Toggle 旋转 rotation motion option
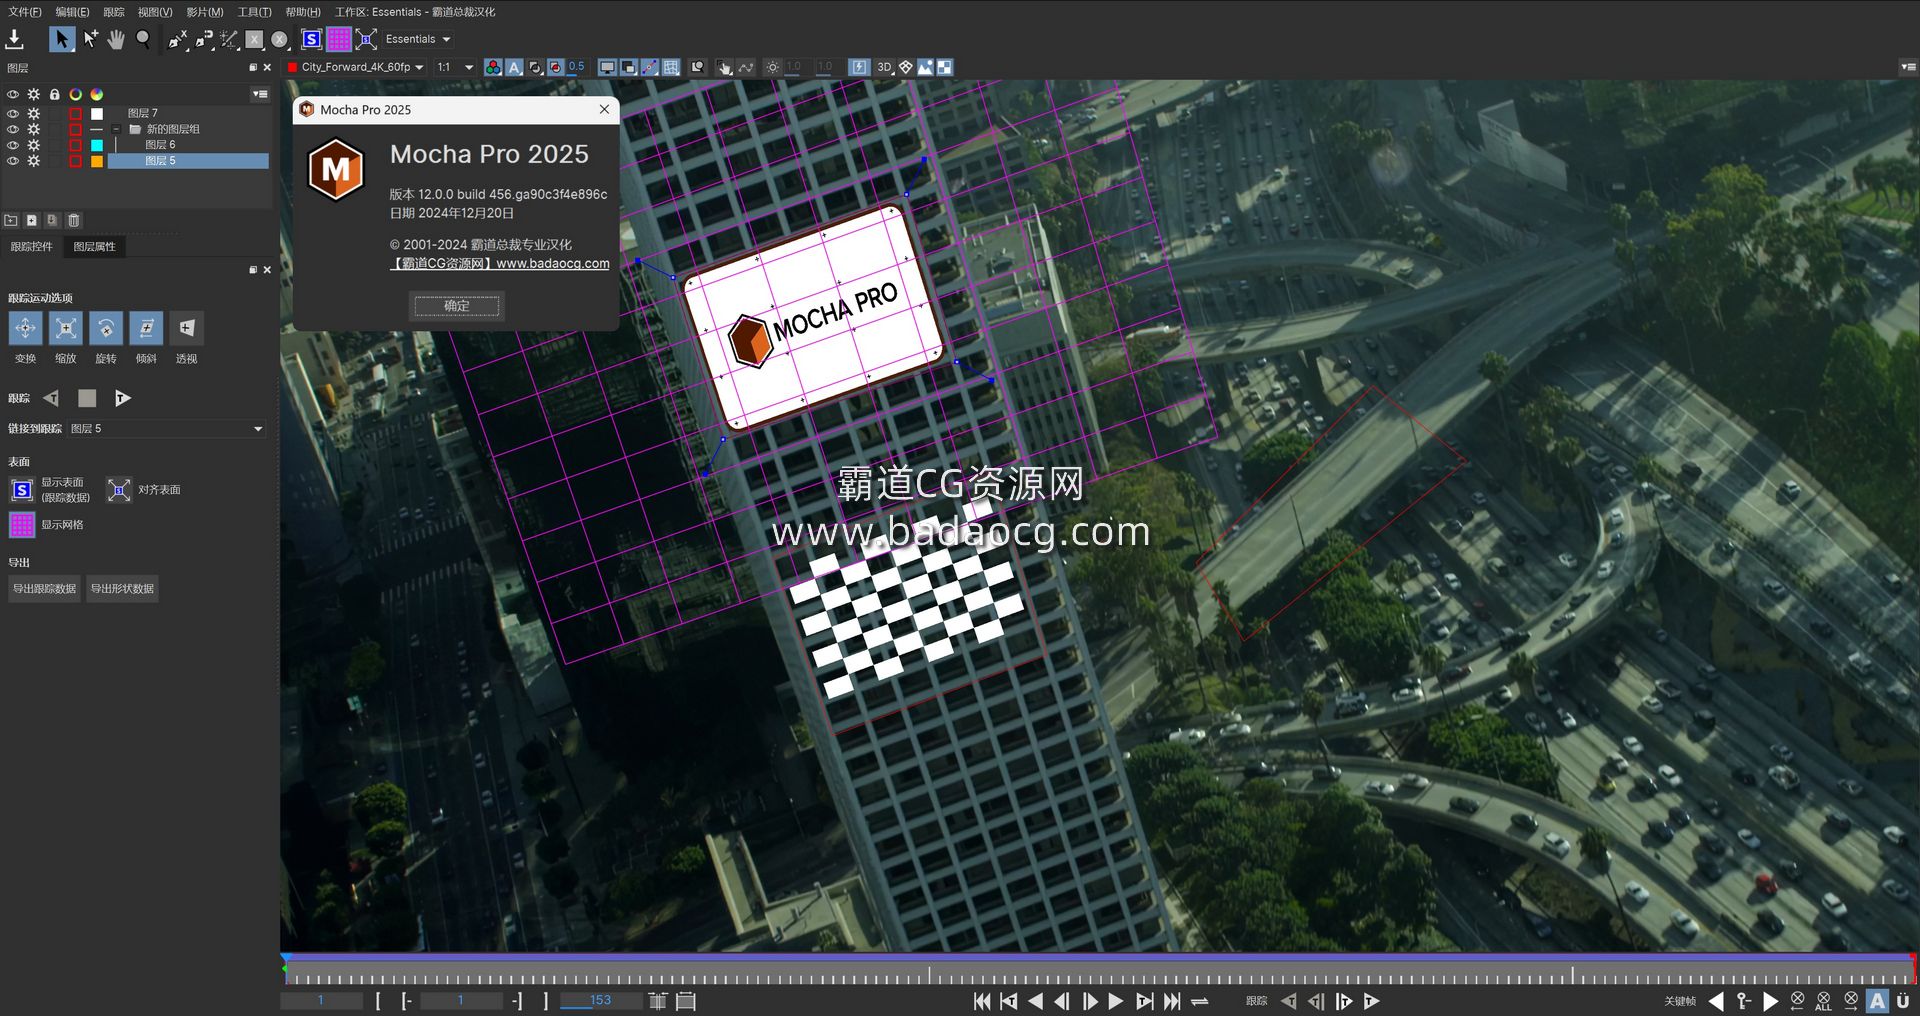 click(106, 328)
